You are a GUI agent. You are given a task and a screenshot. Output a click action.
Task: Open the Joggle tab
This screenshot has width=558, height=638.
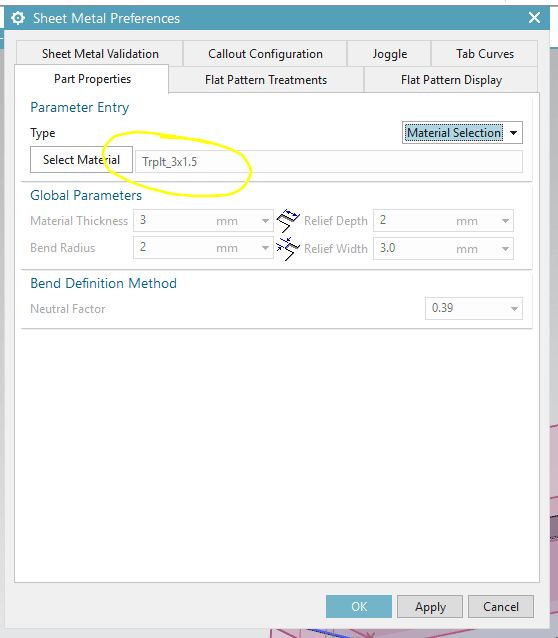click(390, 54)
